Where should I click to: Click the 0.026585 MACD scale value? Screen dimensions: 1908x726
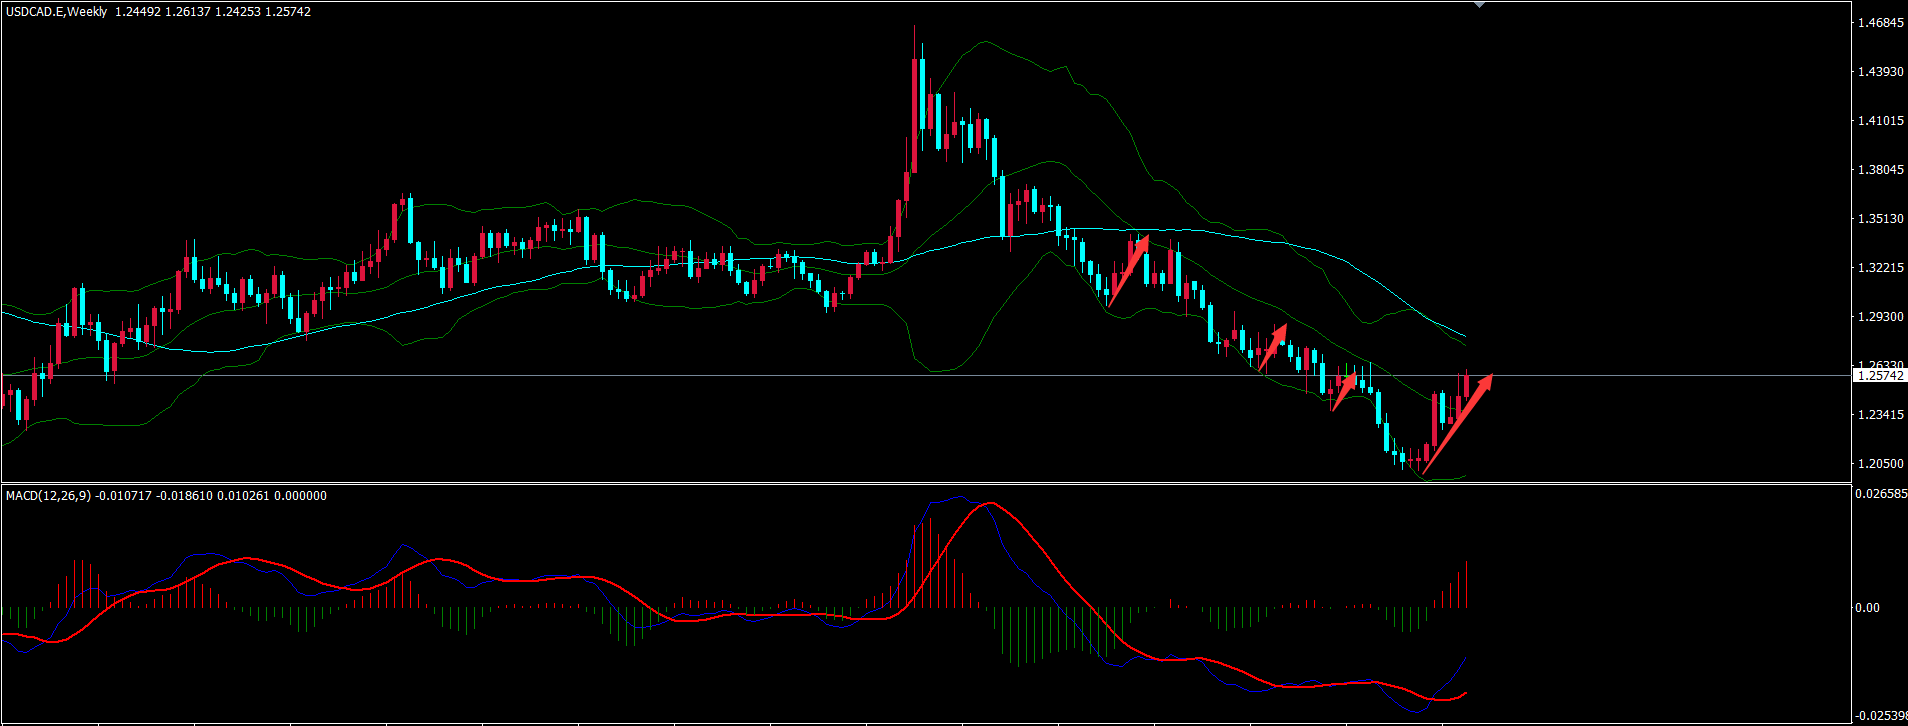(1880, 494)
